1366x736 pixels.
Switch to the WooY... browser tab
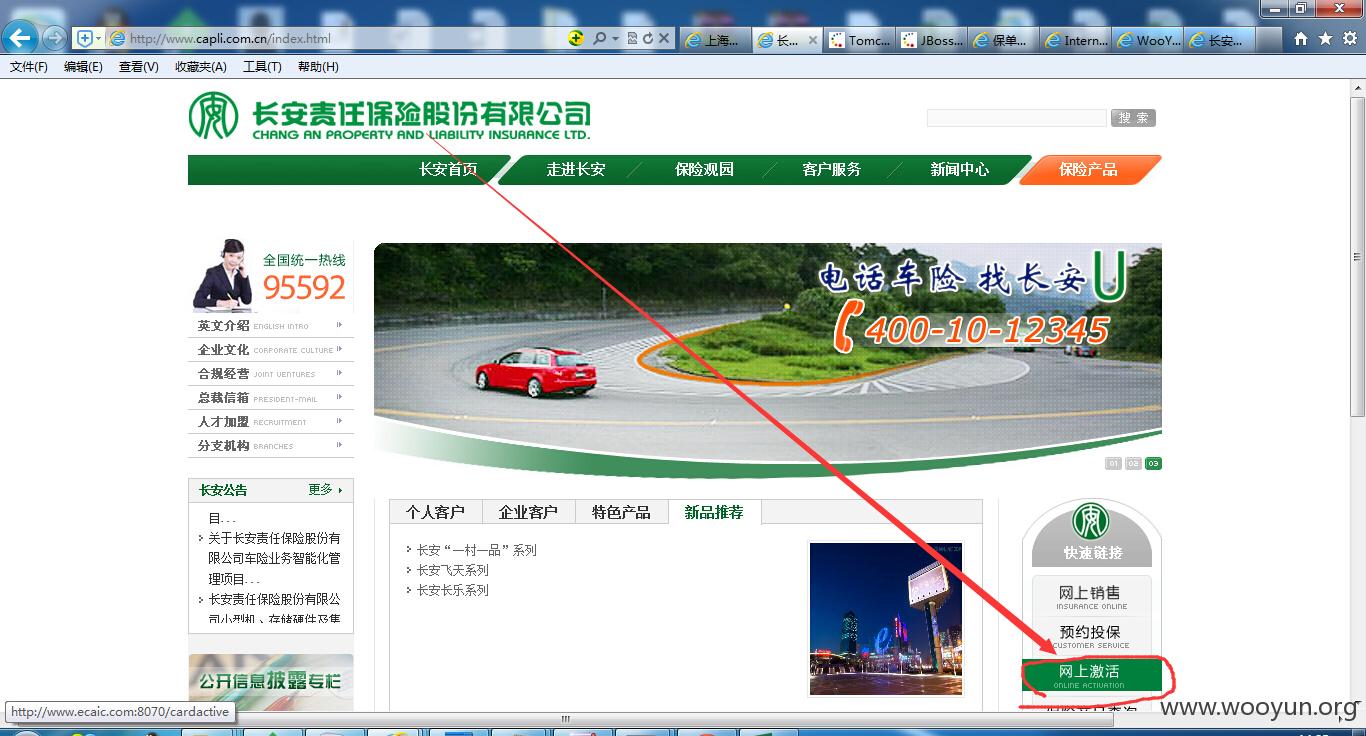pos(1147,41)
